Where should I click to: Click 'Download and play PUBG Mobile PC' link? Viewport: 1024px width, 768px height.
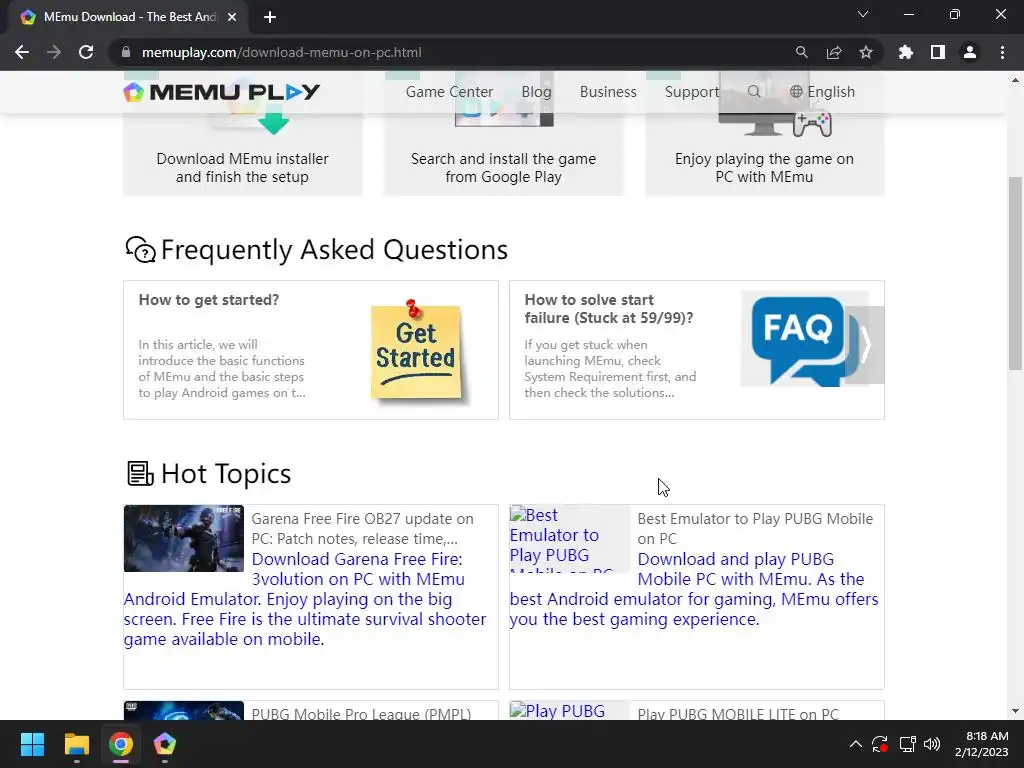(x=694, y=589)
